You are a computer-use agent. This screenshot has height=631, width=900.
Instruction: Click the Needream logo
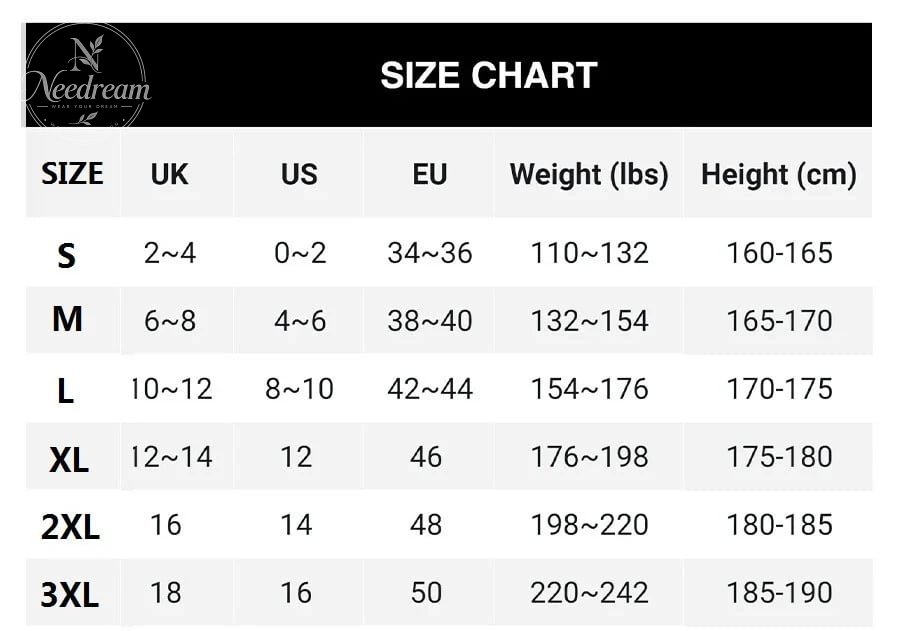(x=86, y=76)
